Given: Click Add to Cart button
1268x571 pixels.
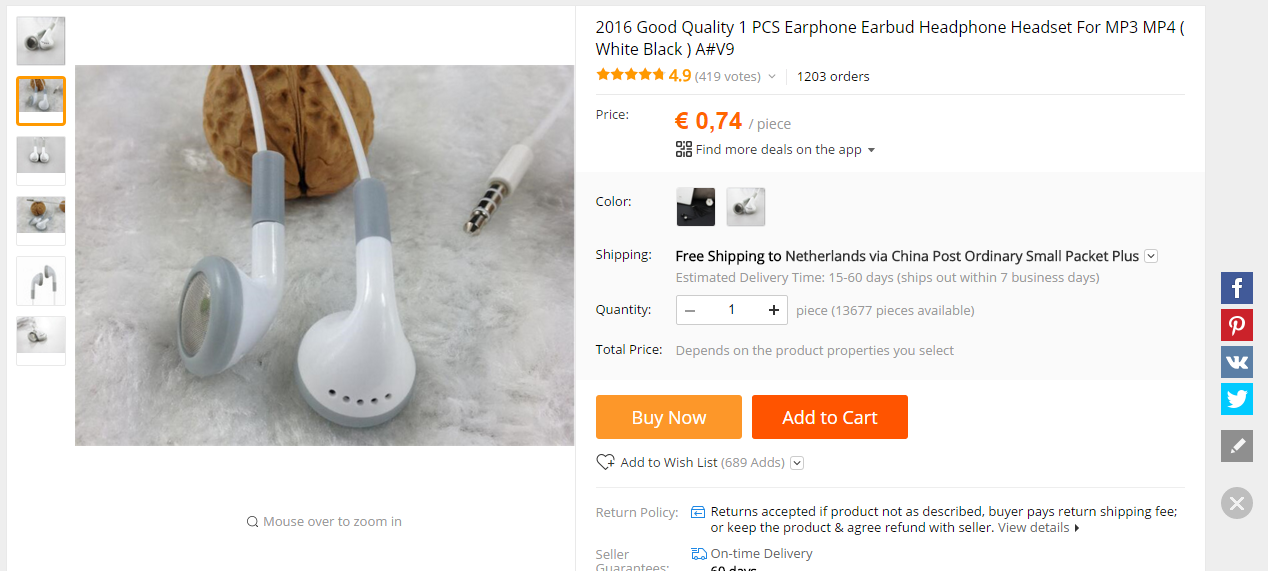Looking at the screenshot, I should point(829,417).
